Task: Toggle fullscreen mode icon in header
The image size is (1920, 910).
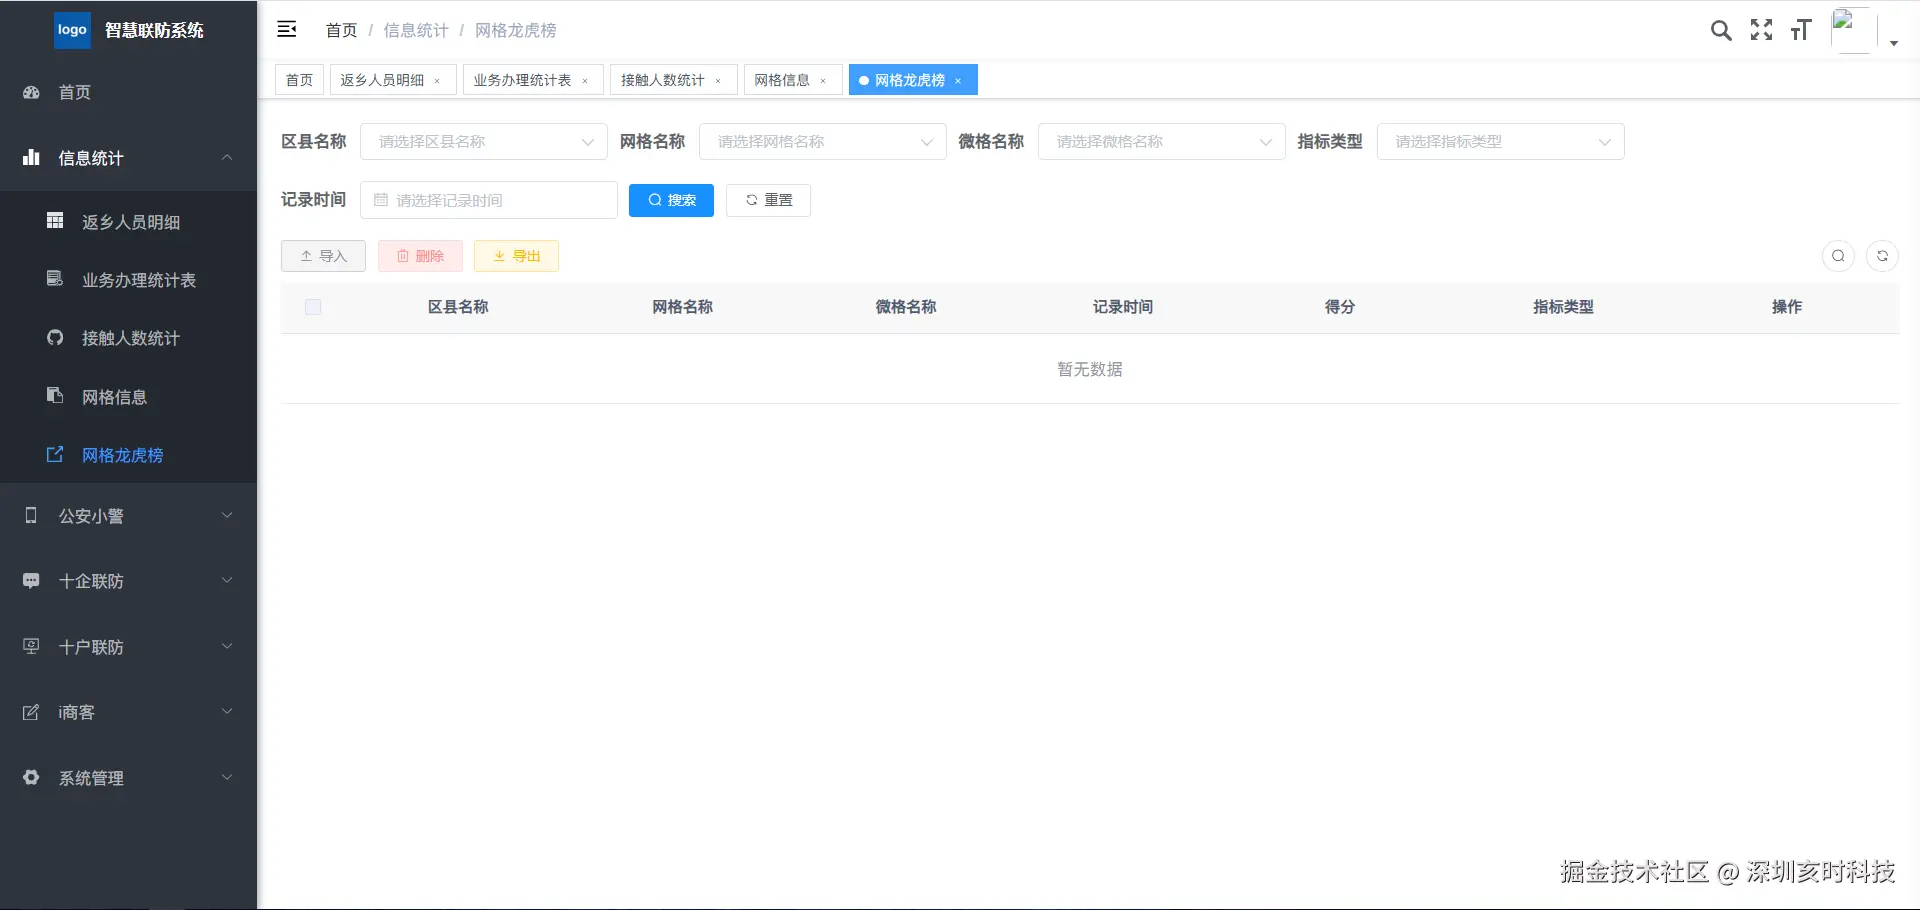Action: point(1762,30)
